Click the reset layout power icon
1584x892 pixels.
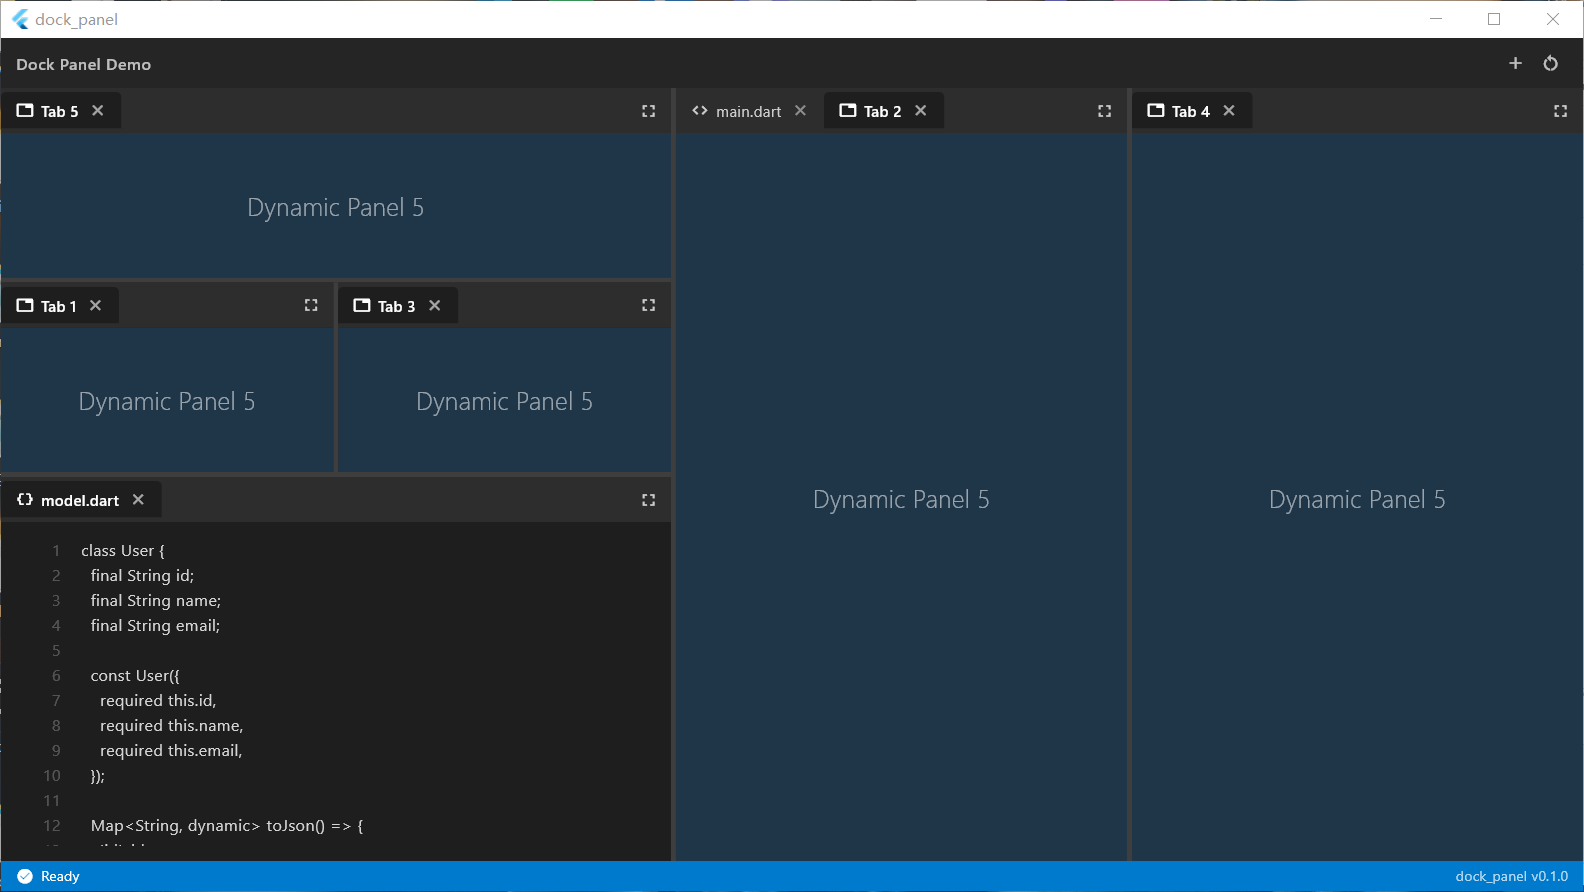pyautogui.click(x=1551, y=63)
